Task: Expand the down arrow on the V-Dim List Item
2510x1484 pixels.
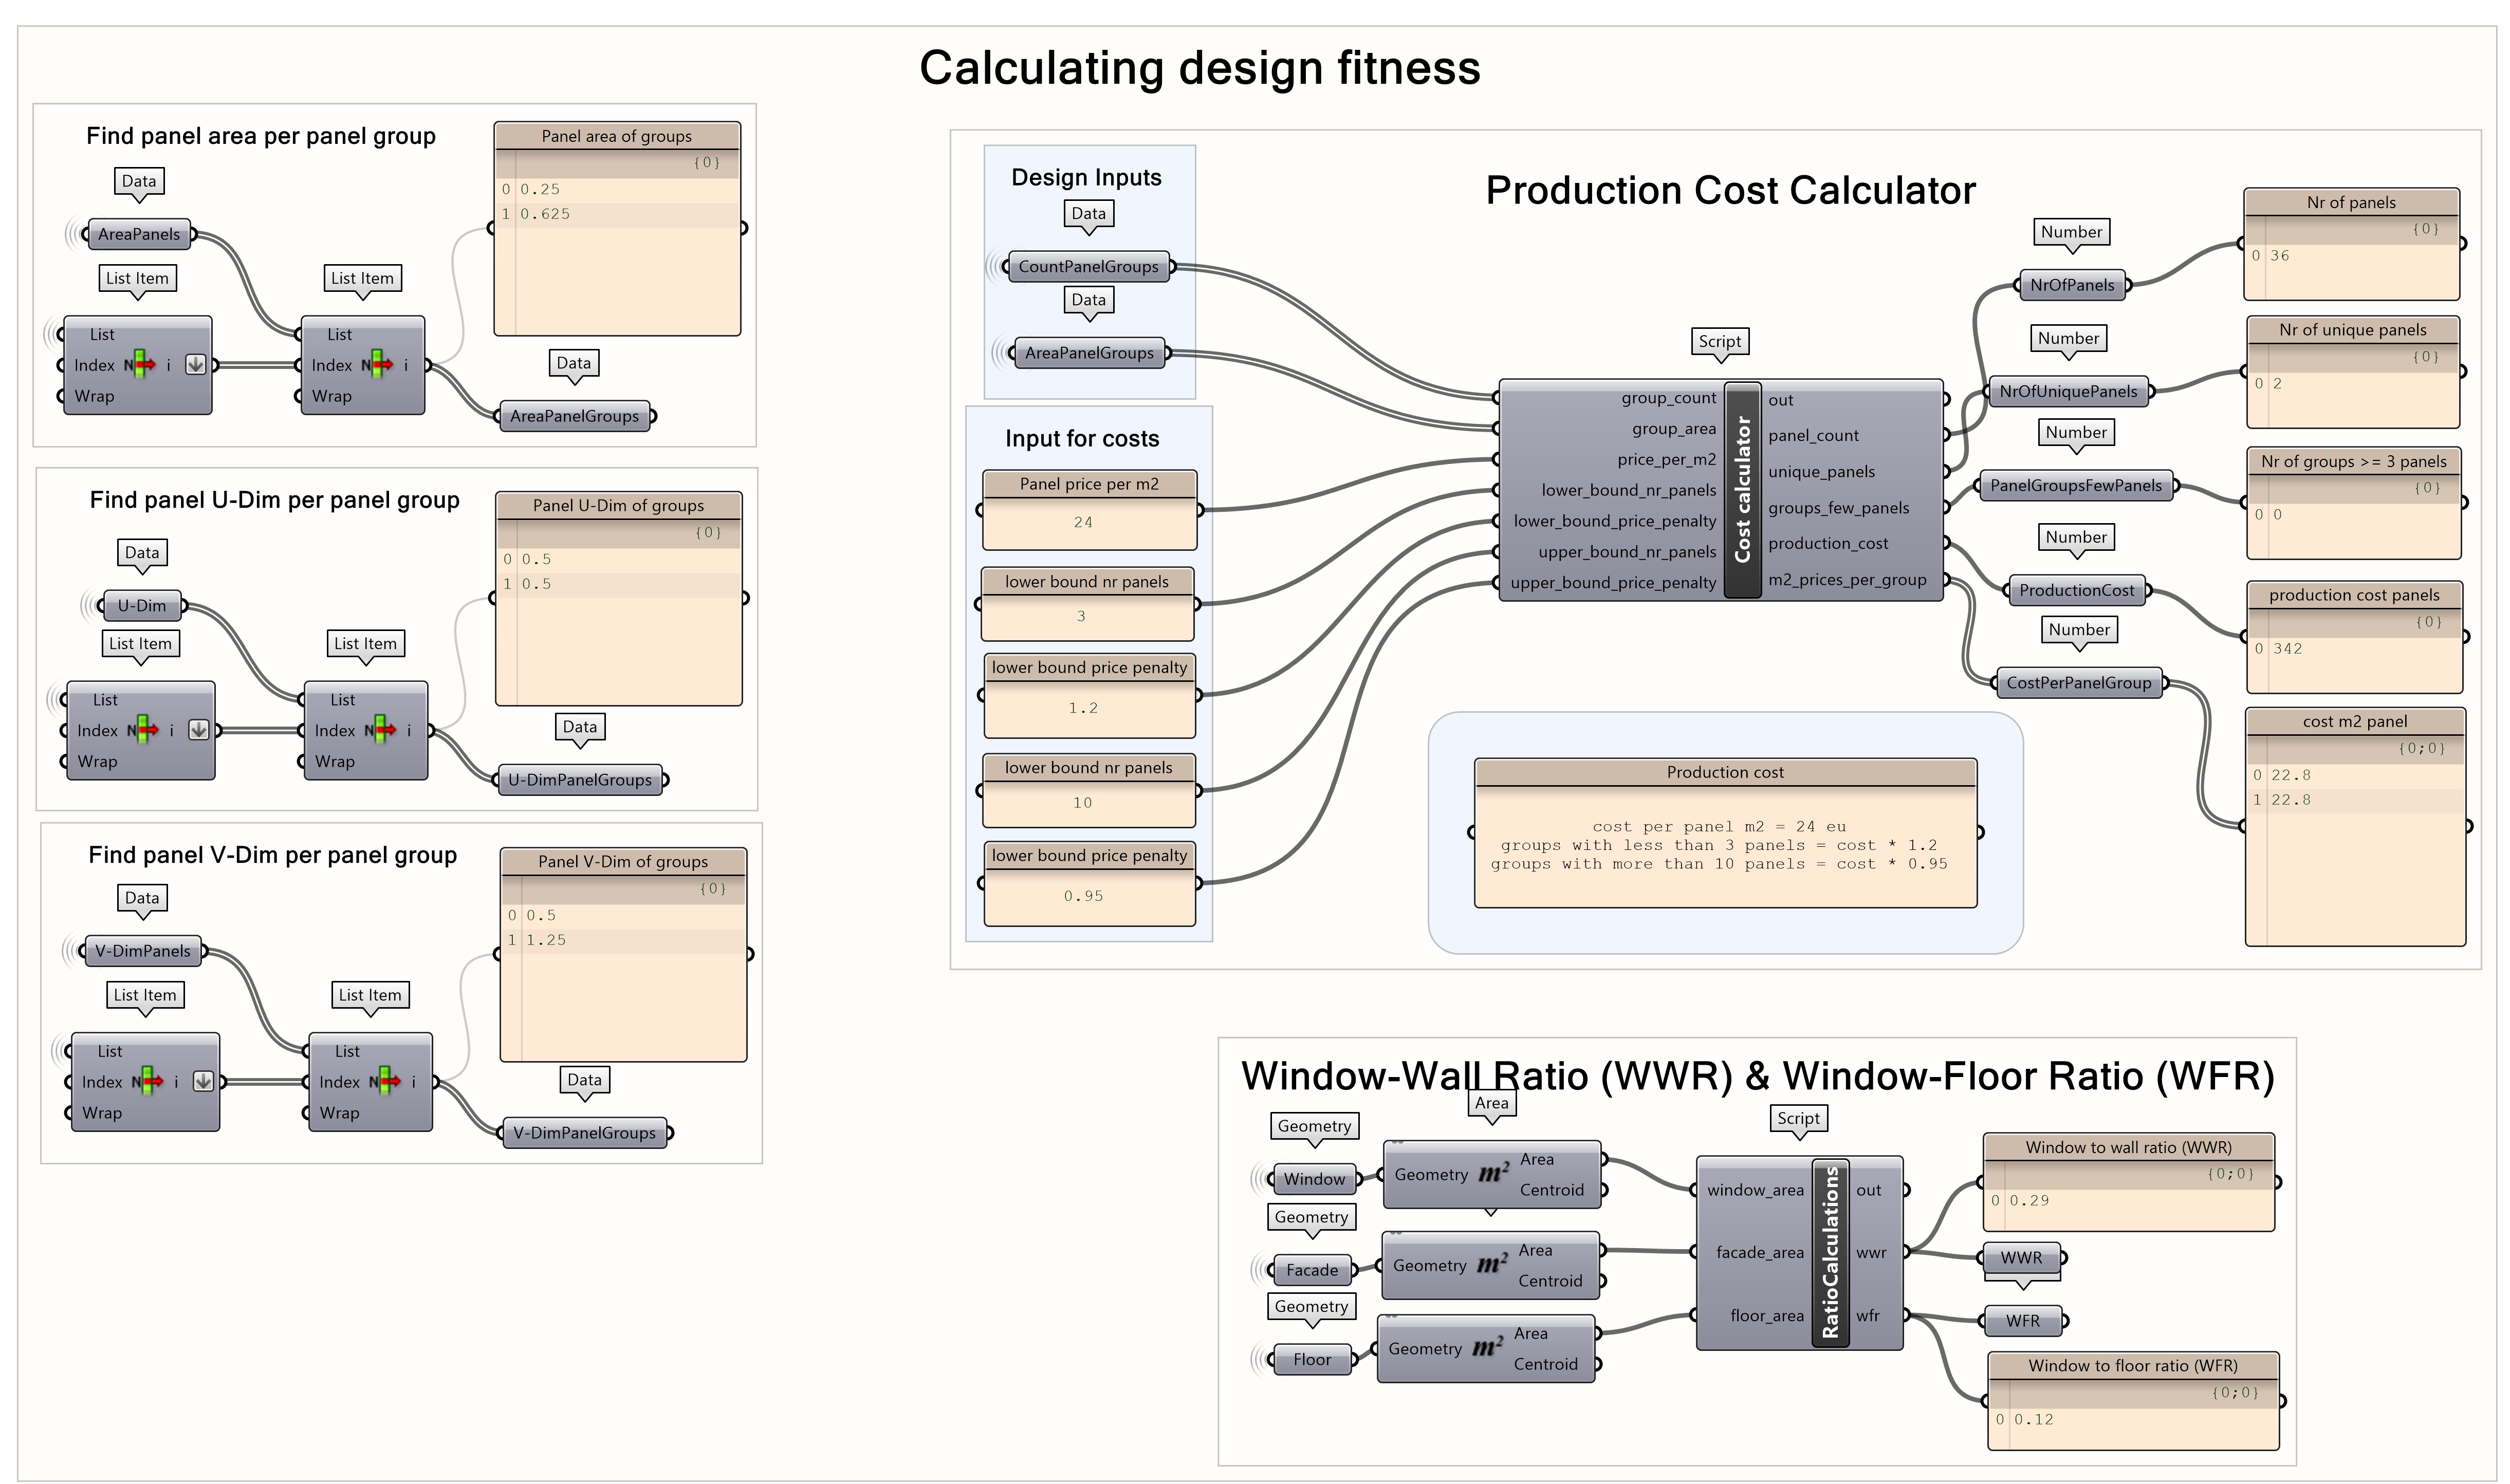Action: click(x=203, y=1082)
